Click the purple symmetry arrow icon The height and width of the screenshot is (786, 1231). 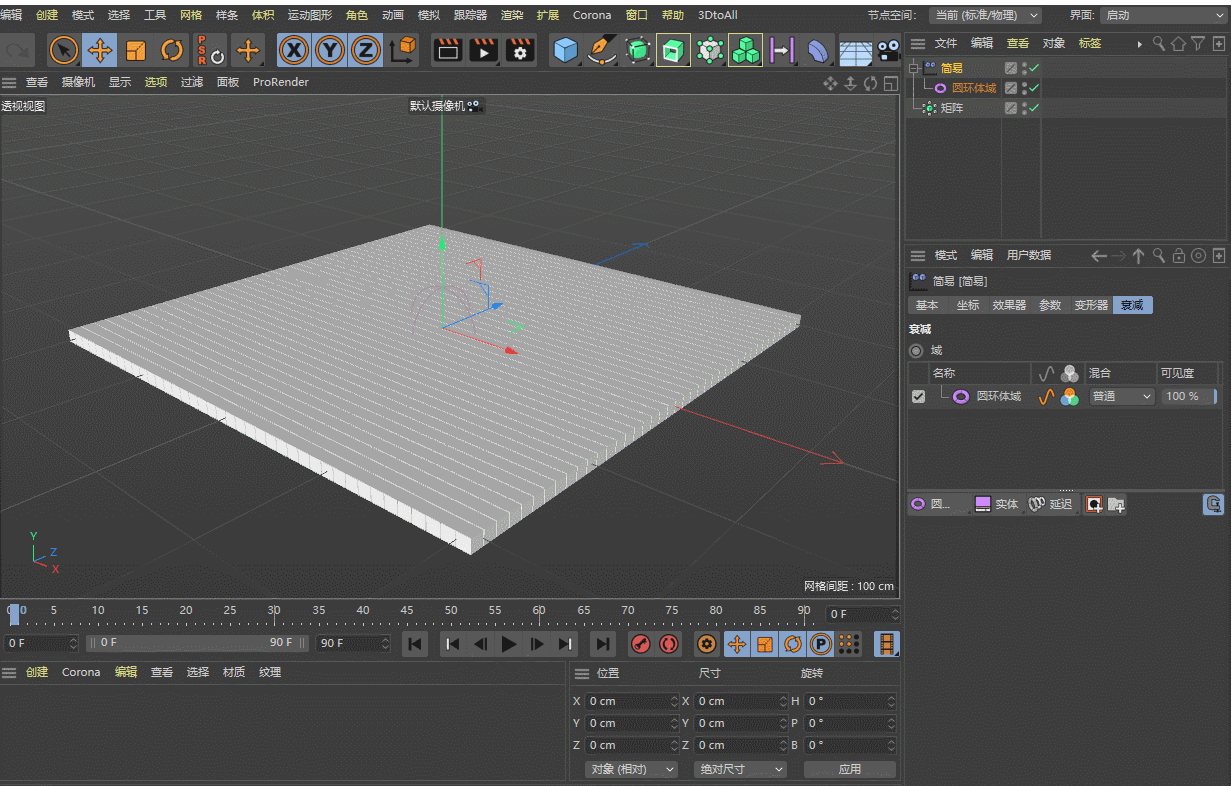coord(782,50)
